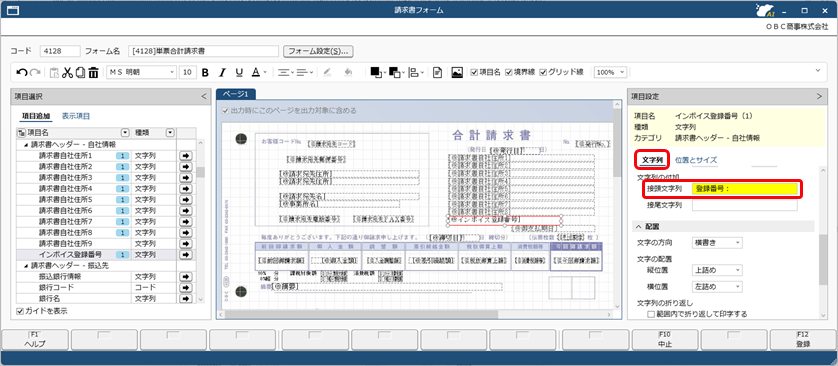This screenshot has width=838, height=366.
Task: Toggle underline formatting
Action: [239, 72]
